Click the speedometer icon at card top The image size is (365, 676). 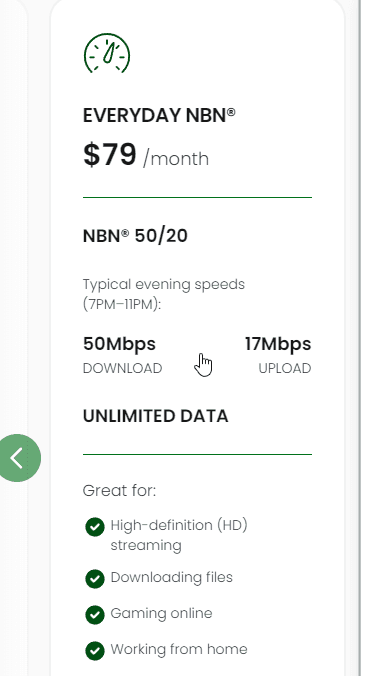107,53
